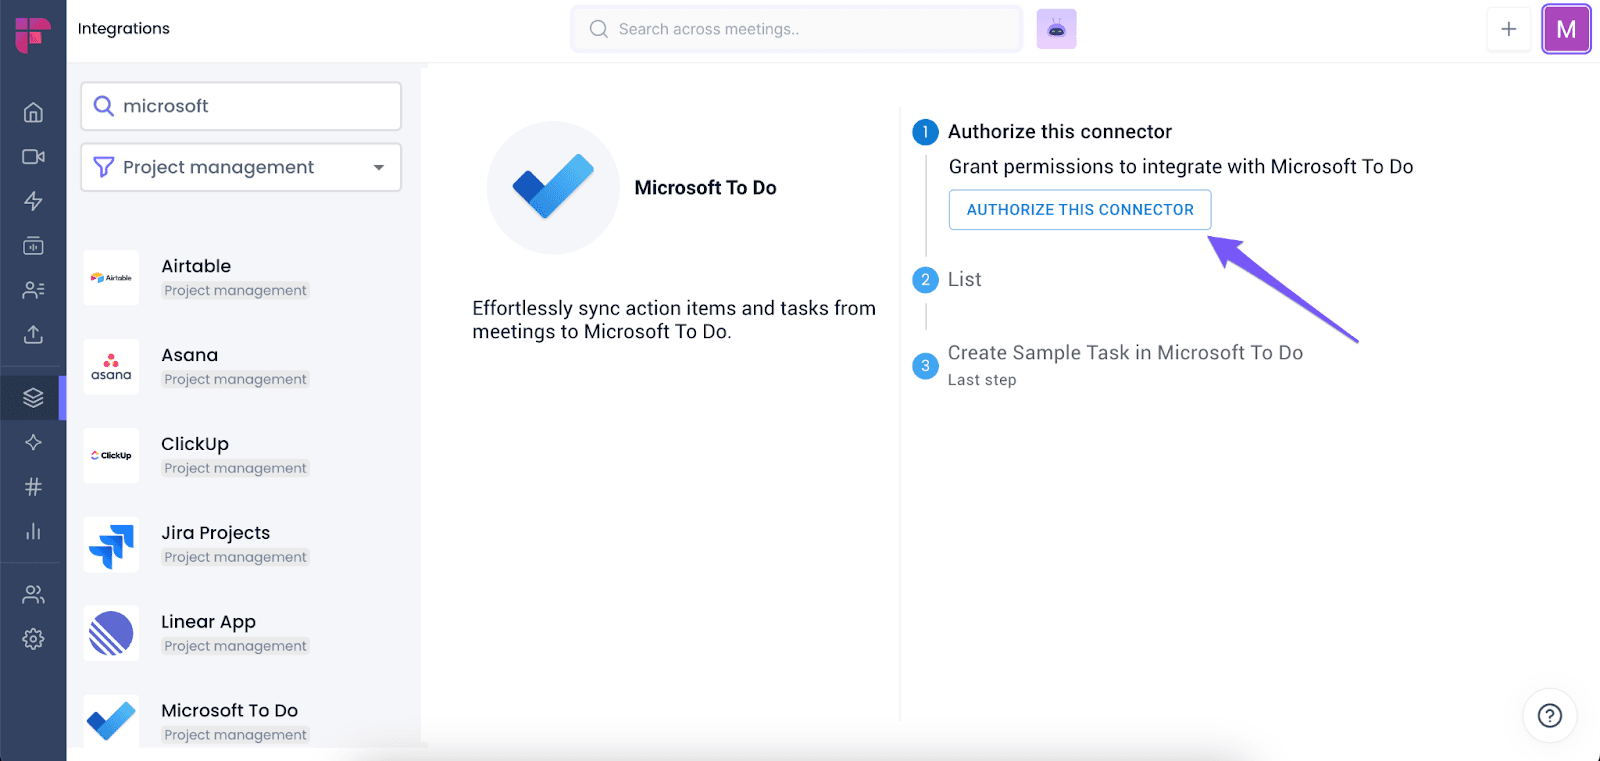Open the stacked layers integrations icon
This screenshot has height=761, width=1600.
33,398
